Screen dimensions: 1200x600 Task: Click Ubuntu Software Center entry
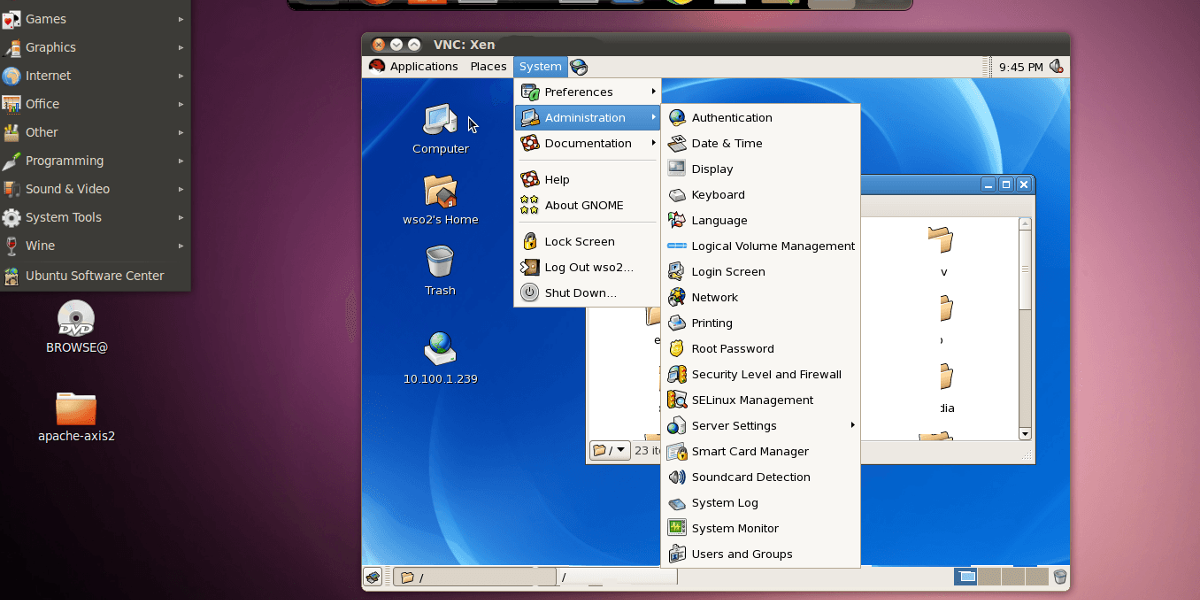(95, 276)
